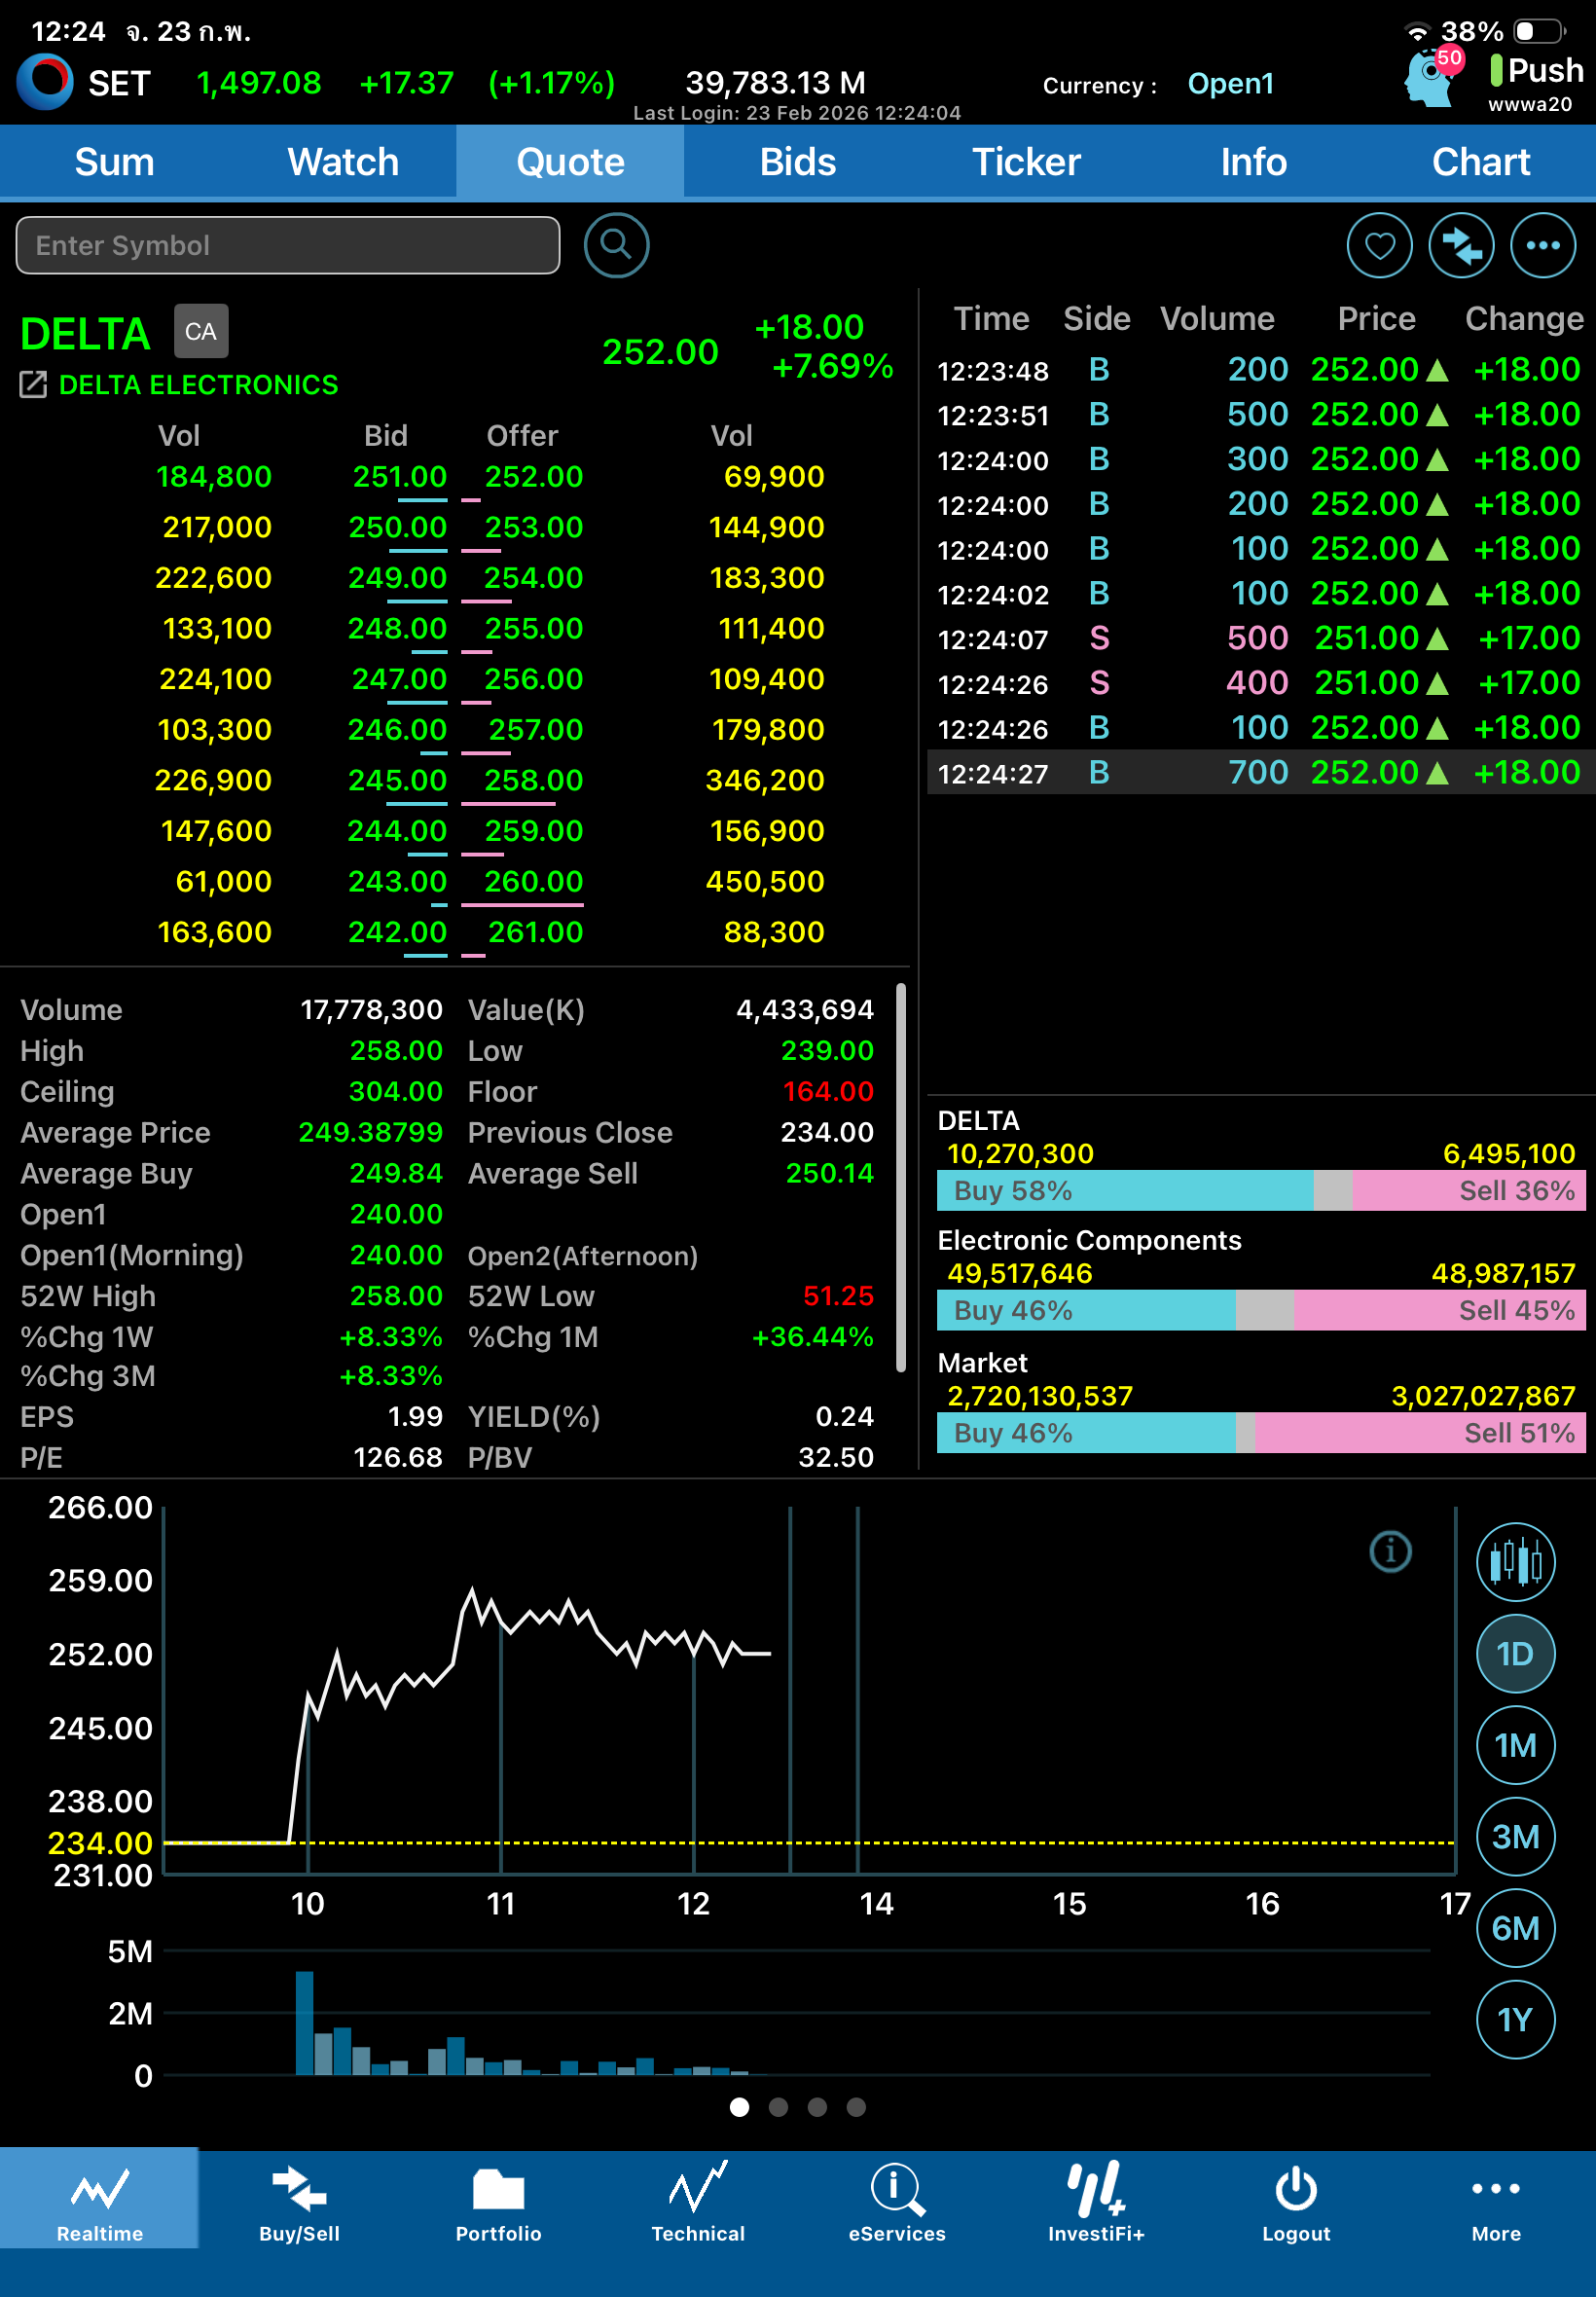Tap the DELTA ELECTRONICS company name link

(198, 385)
